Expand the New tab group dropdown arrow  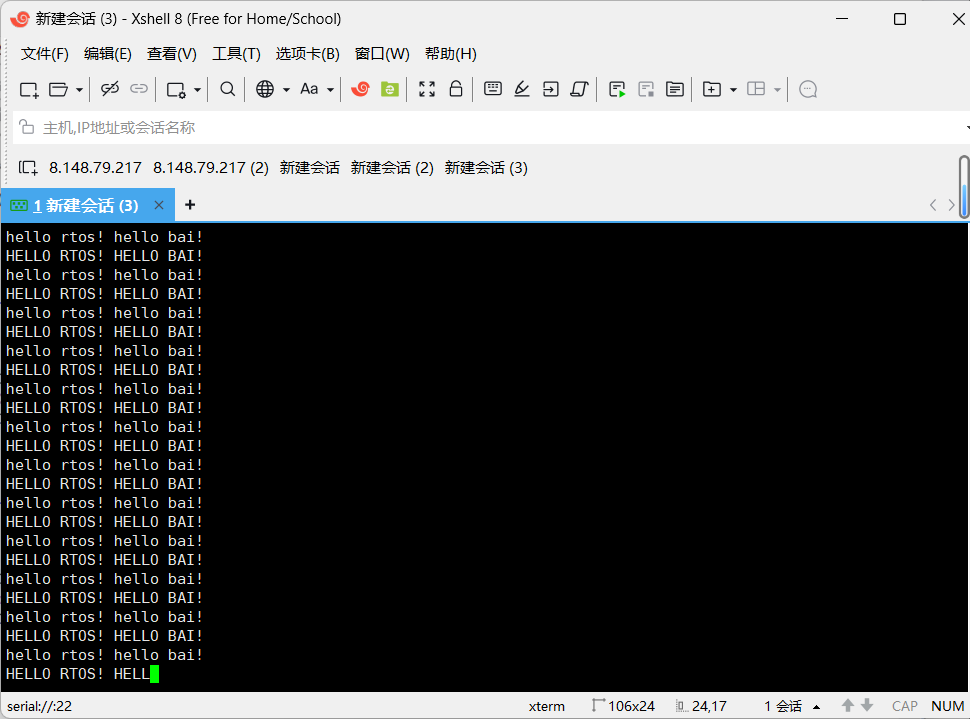[733, 90]
